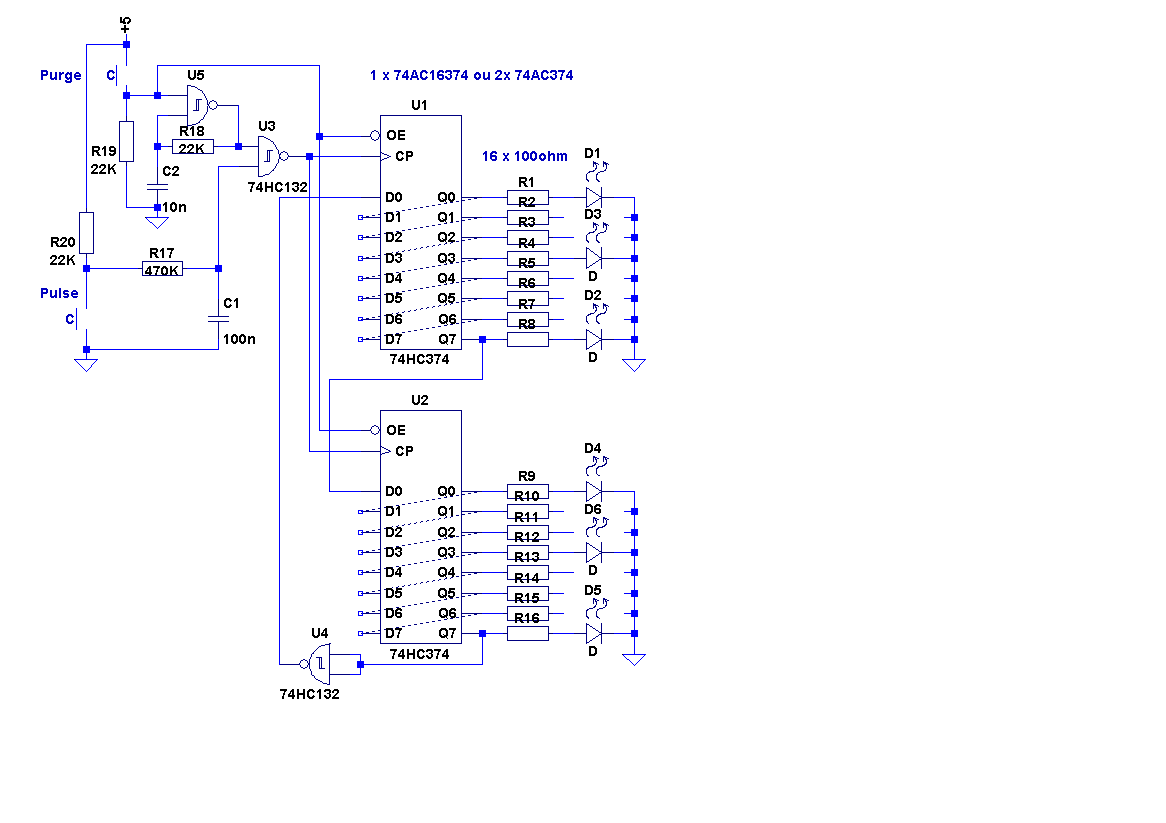Click the R19 resistor symbol

[x=126, y=141]
